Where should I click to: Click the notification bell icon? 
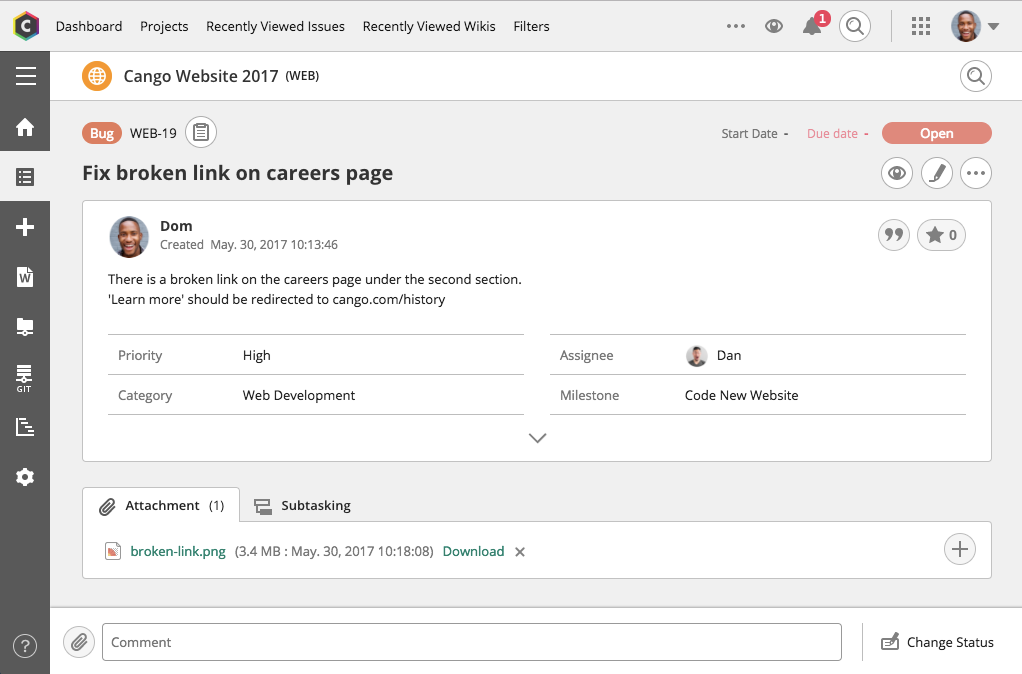811,27
